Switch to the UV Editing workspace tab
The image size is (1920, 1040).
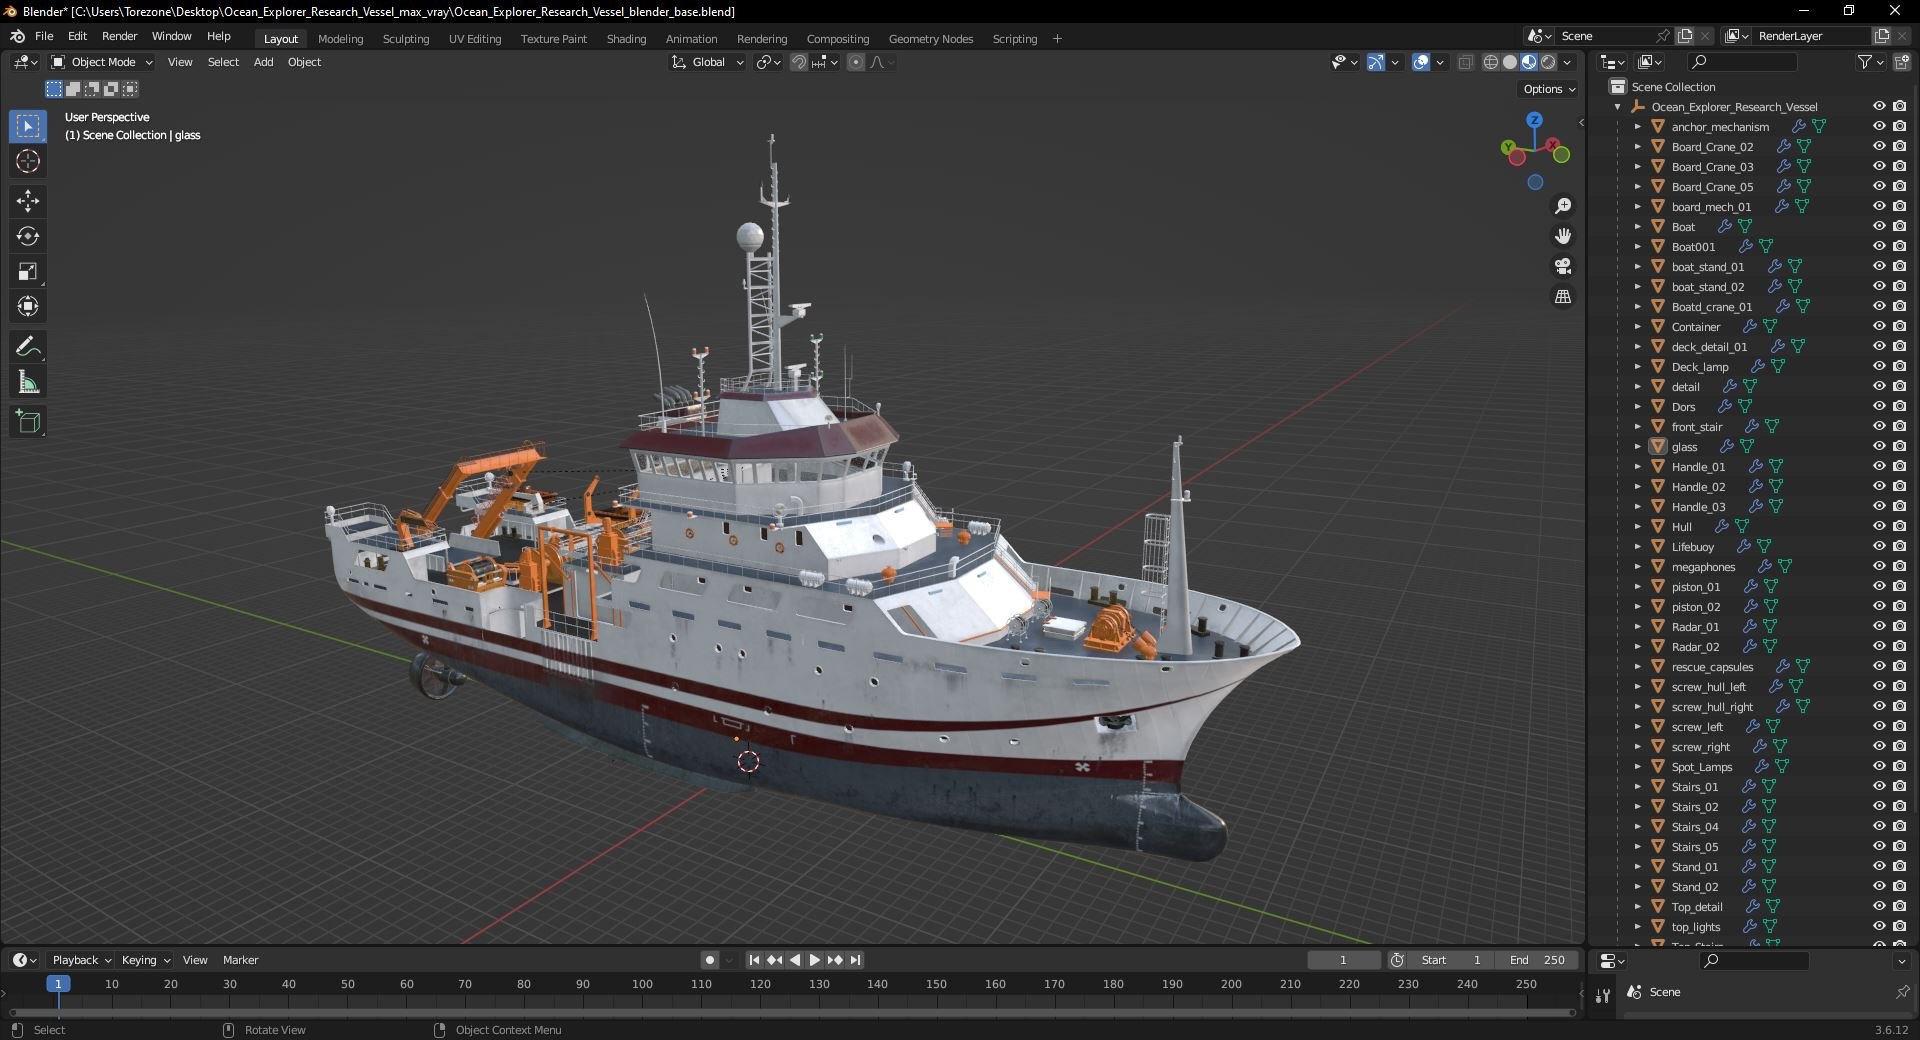point(475,39)
